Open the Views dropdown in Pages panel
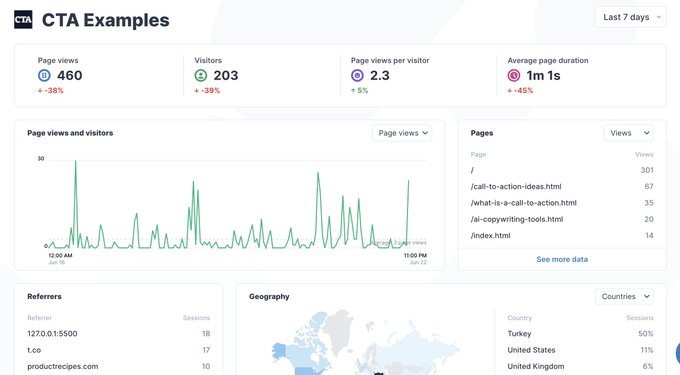The width and height of the screenshot is (680, 375). (629, 133)
